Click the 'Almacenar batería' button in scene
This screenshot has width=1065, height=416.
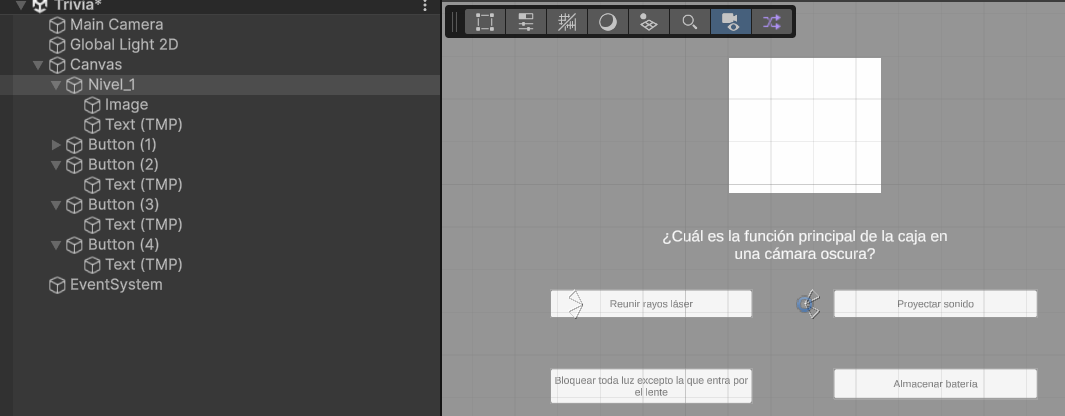[x=935, y=384]
